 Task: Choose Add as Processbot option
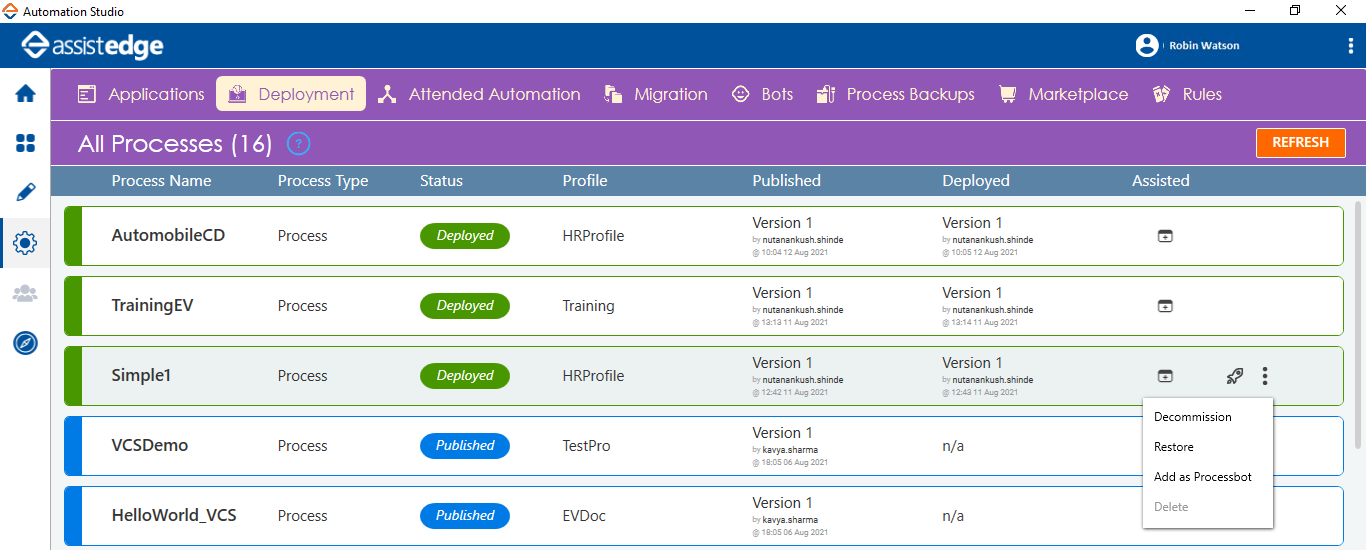[1202, 477]
